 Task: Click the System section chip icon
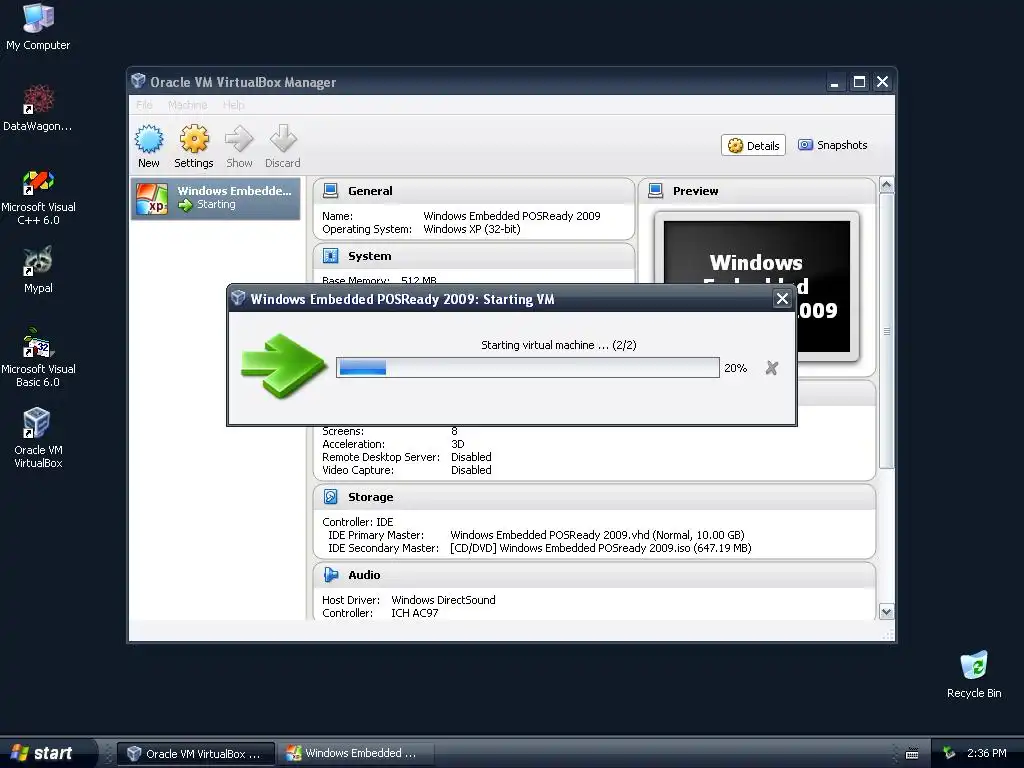pyautogui.click(x=330, y=256)
